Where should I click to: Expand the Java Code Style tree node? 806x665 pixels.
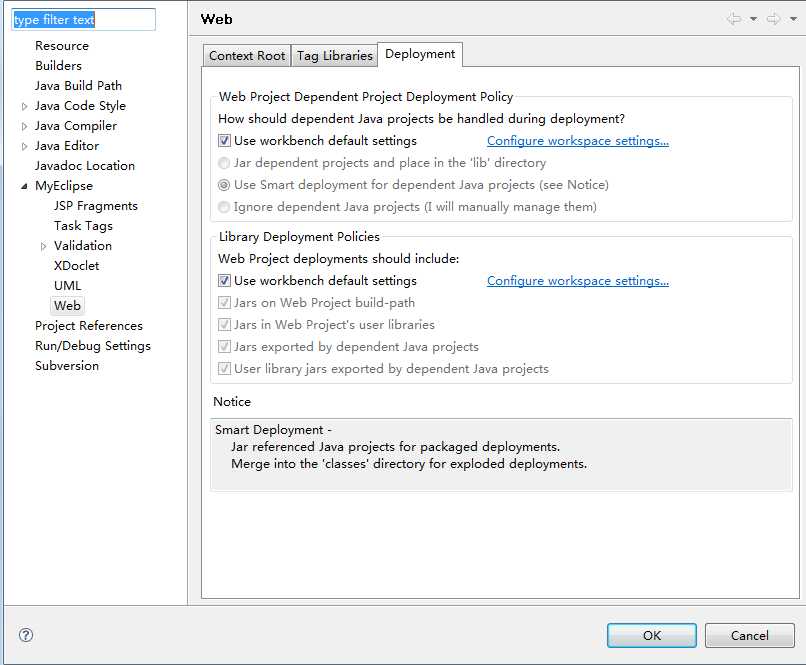coord(25,106)
